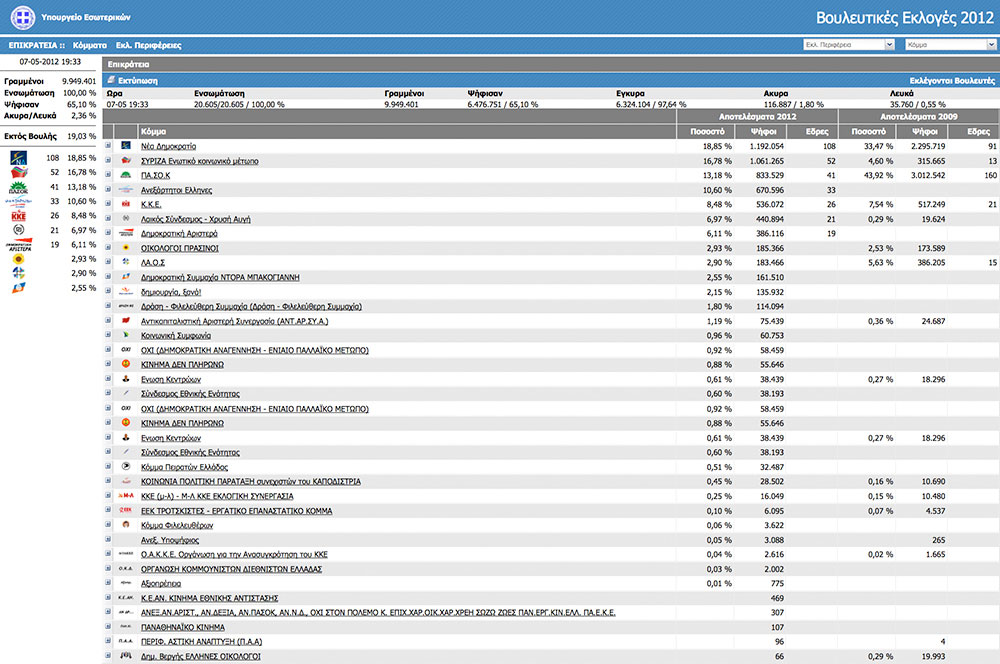Open the ΟΙΚΟΛΟΓΟΙ ΠΡΑΣΙΝΟΙ party link

pyautogui.click(x=180, y=248)
